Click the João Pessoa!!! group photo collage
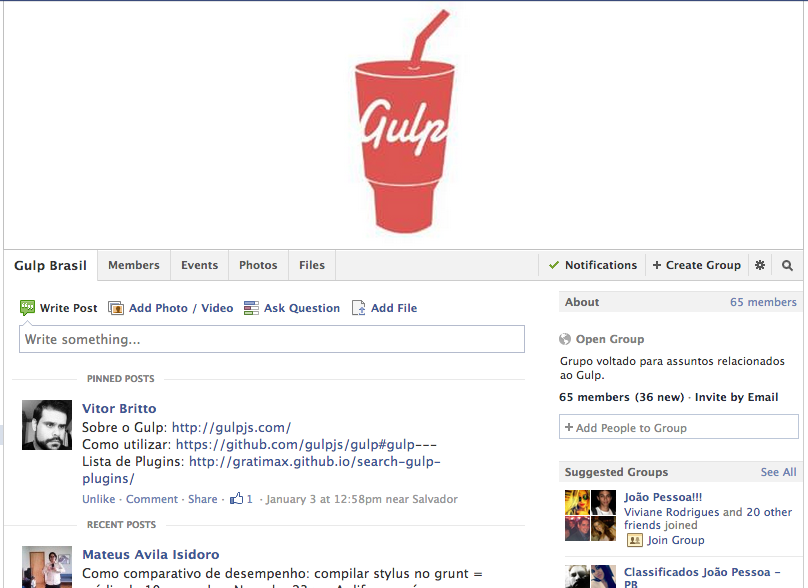Image resolution: width=808 pixels, height=588 pixels. point(591,515)
